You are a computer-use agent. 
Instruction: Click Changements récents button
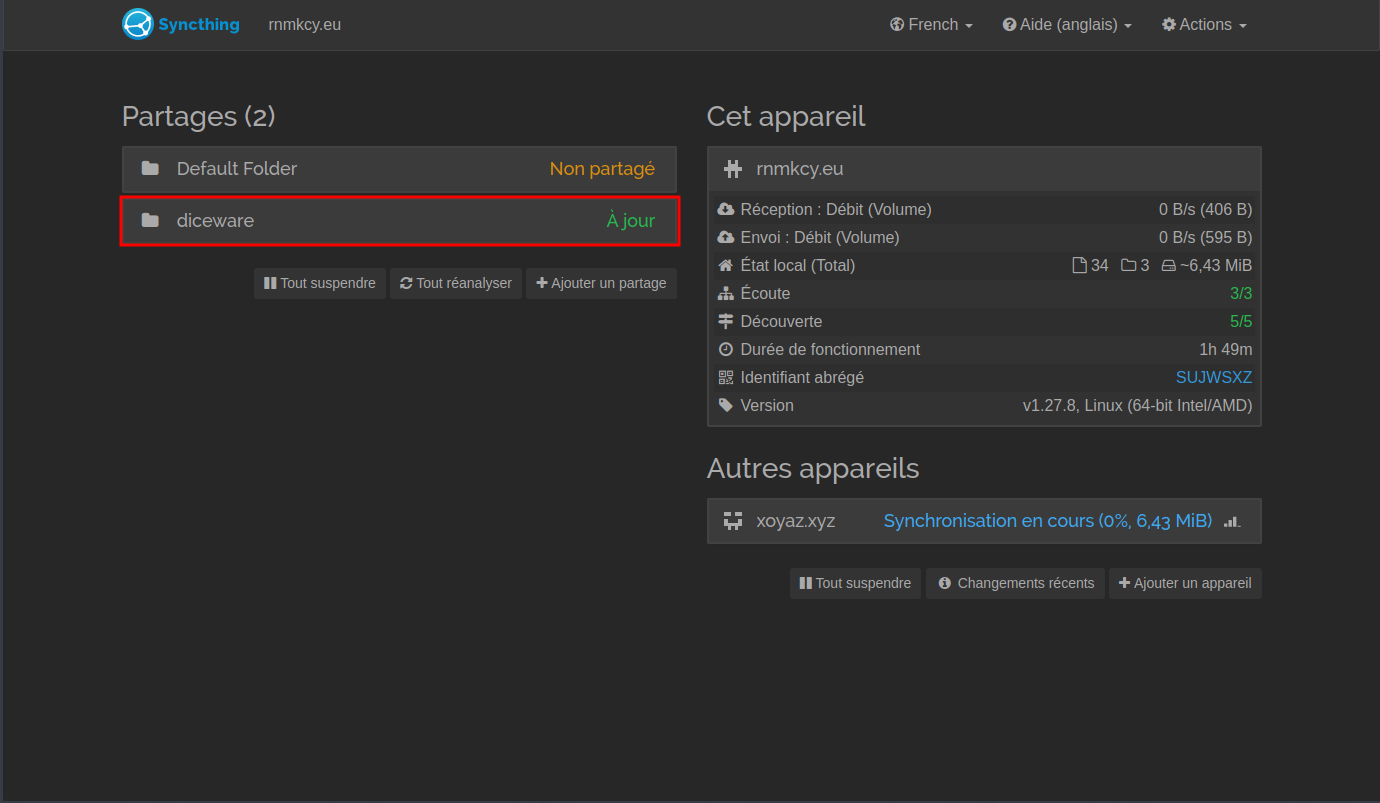pyautogui.click(x=1015, y=583)
